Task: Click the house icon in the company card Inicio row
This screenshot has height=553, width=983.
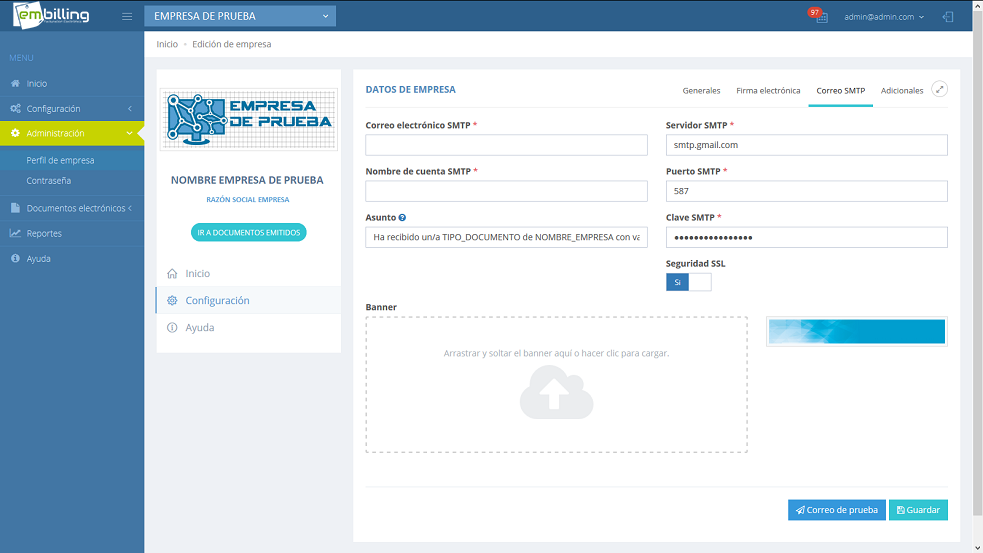Action: pos(172,273)
